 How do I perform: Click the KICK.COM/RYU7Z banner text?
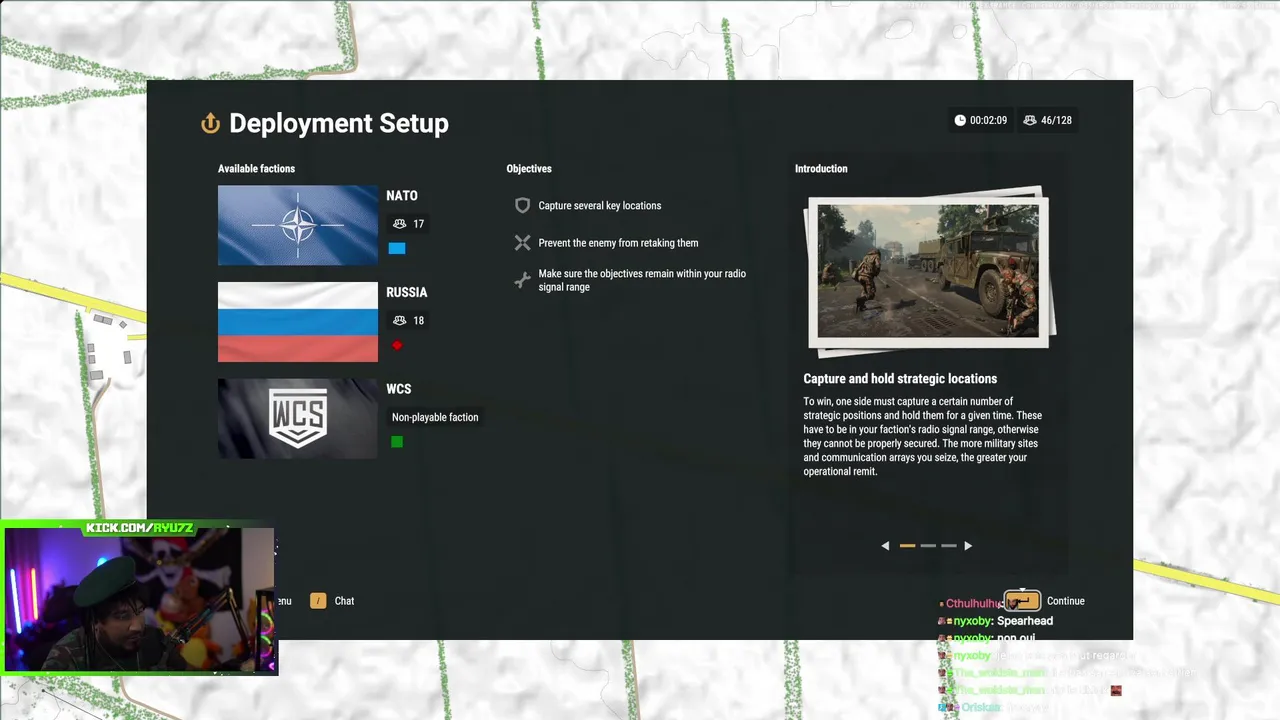[x=140, y=527]
